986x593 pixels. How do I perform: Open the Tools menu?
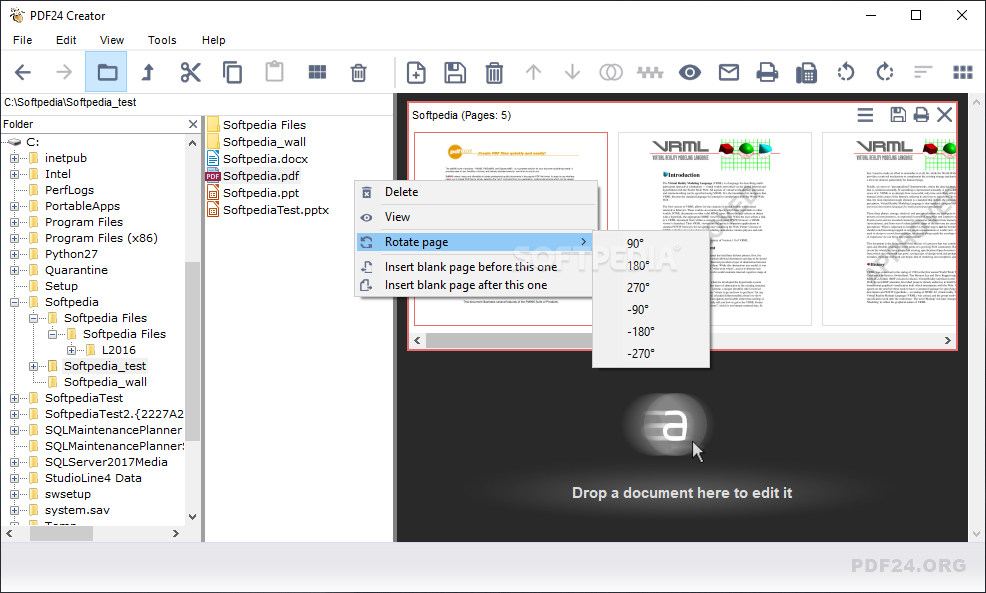click(x=162, y=40)
